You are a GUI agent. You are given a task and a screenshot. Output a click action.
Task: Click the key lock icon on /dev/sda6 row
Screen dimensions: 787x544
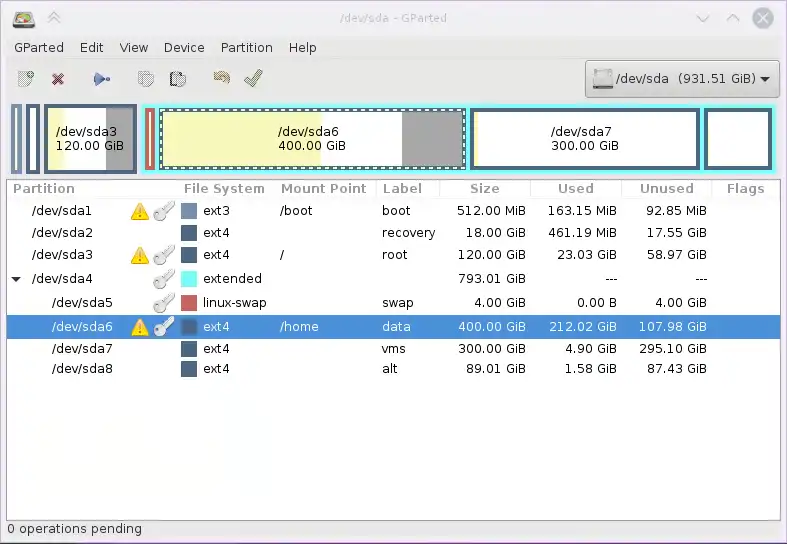point(164,326)
